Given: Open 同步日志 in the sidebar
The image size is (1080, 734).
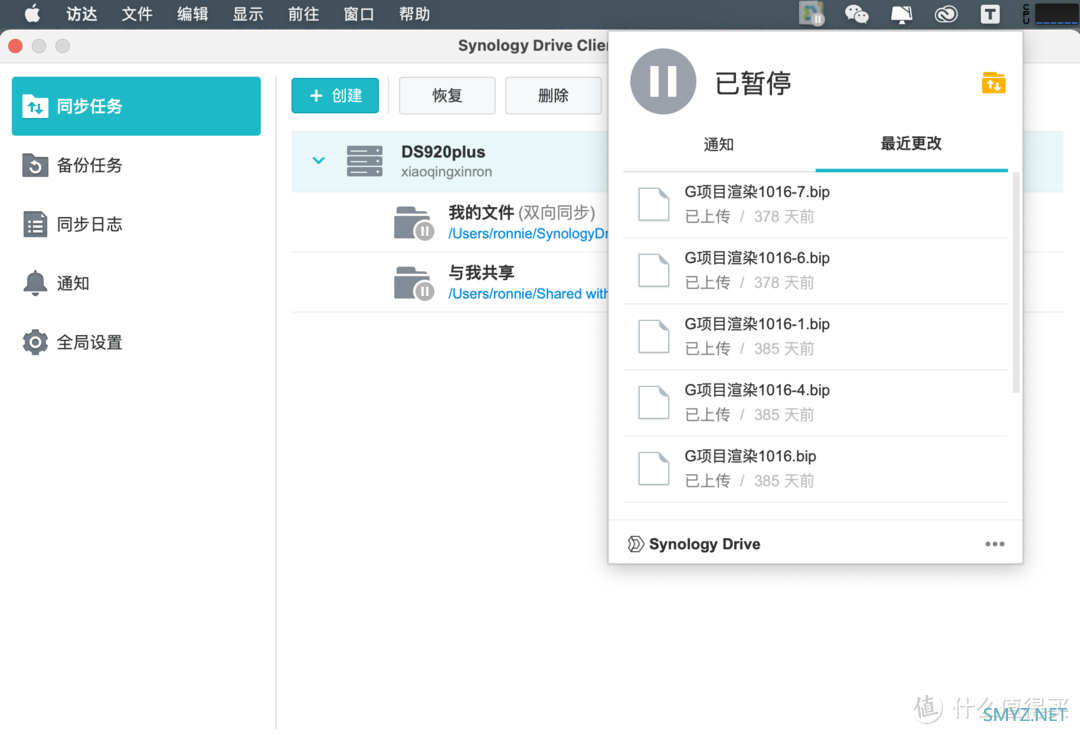Looking at the screenshot, I should pyautogui.click(x=136, y=224).
